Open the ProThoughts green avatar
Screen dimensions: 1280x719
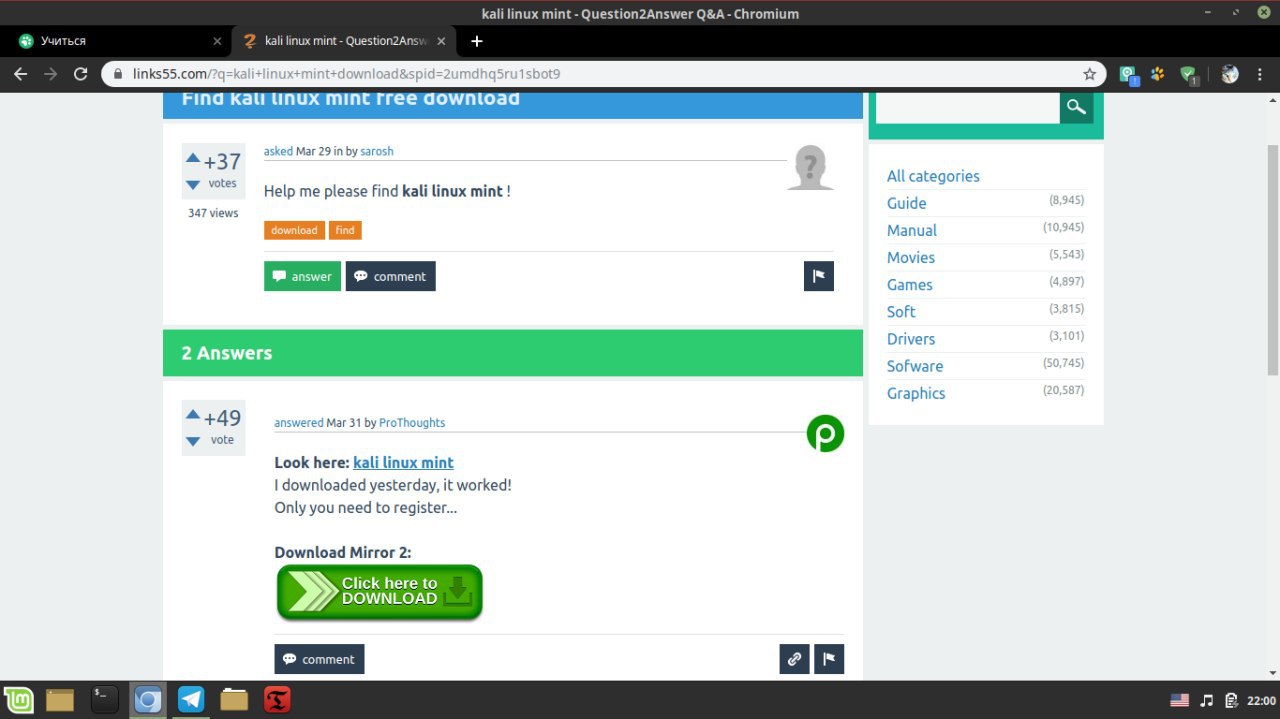825,434
